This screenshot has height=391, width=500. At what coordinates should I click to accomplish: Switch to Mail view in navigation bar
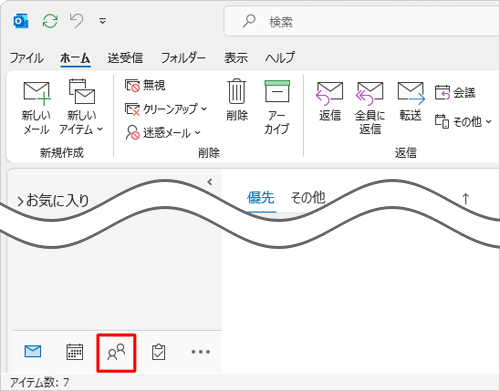pos(33,351)
